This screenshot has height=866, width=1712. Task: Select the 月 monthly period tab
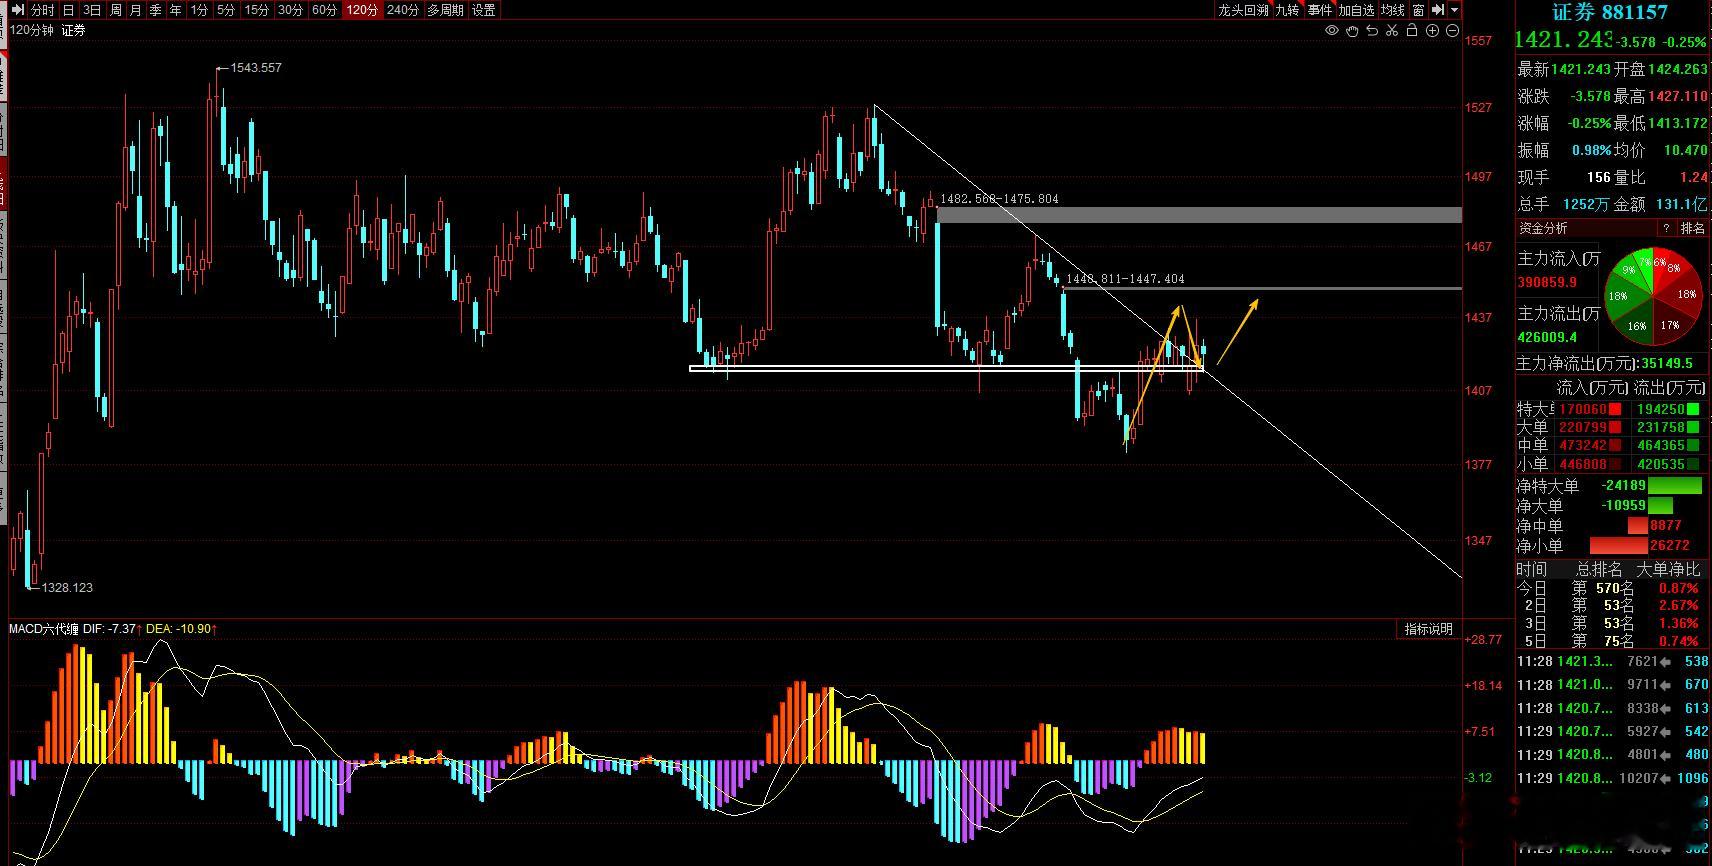click(136, 10)
